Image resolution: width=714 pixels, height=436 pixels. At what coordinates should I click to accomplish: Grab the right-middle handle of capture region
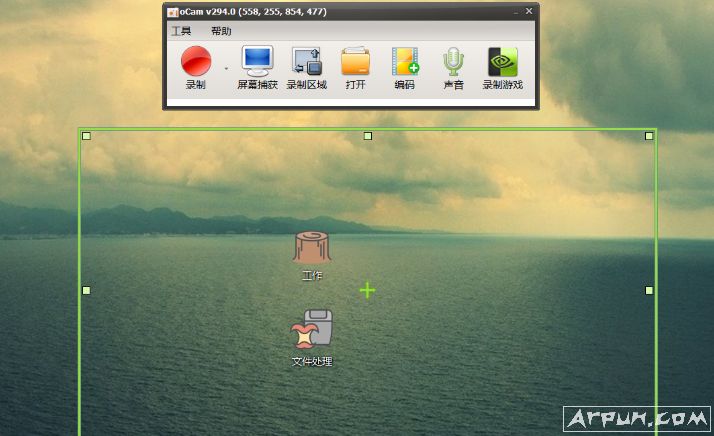[x=649, y=290]
